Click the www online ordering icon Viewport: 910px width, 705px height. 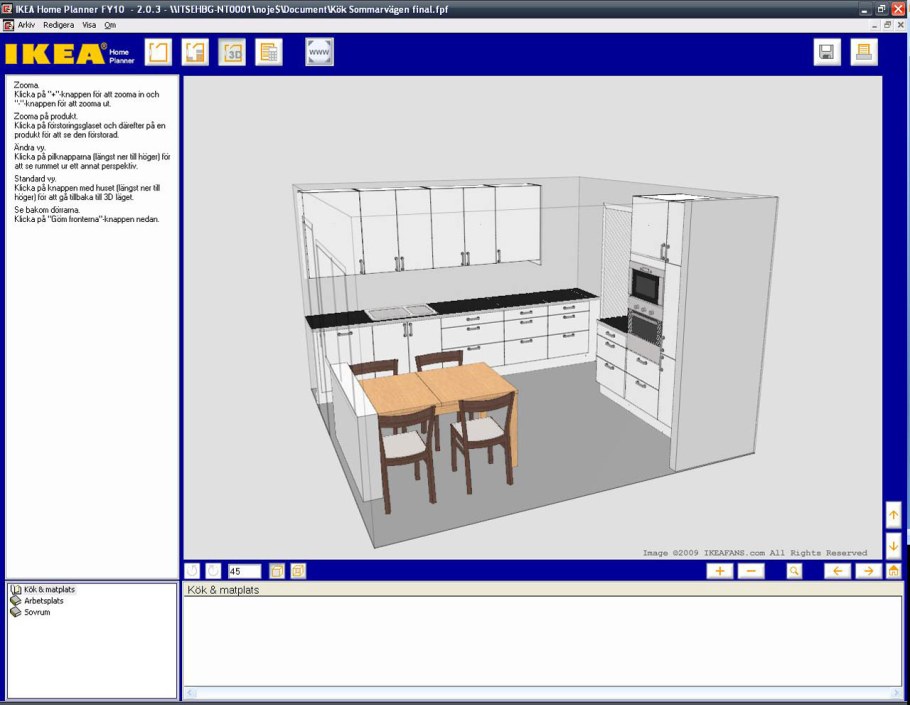[x=319, y=52]
